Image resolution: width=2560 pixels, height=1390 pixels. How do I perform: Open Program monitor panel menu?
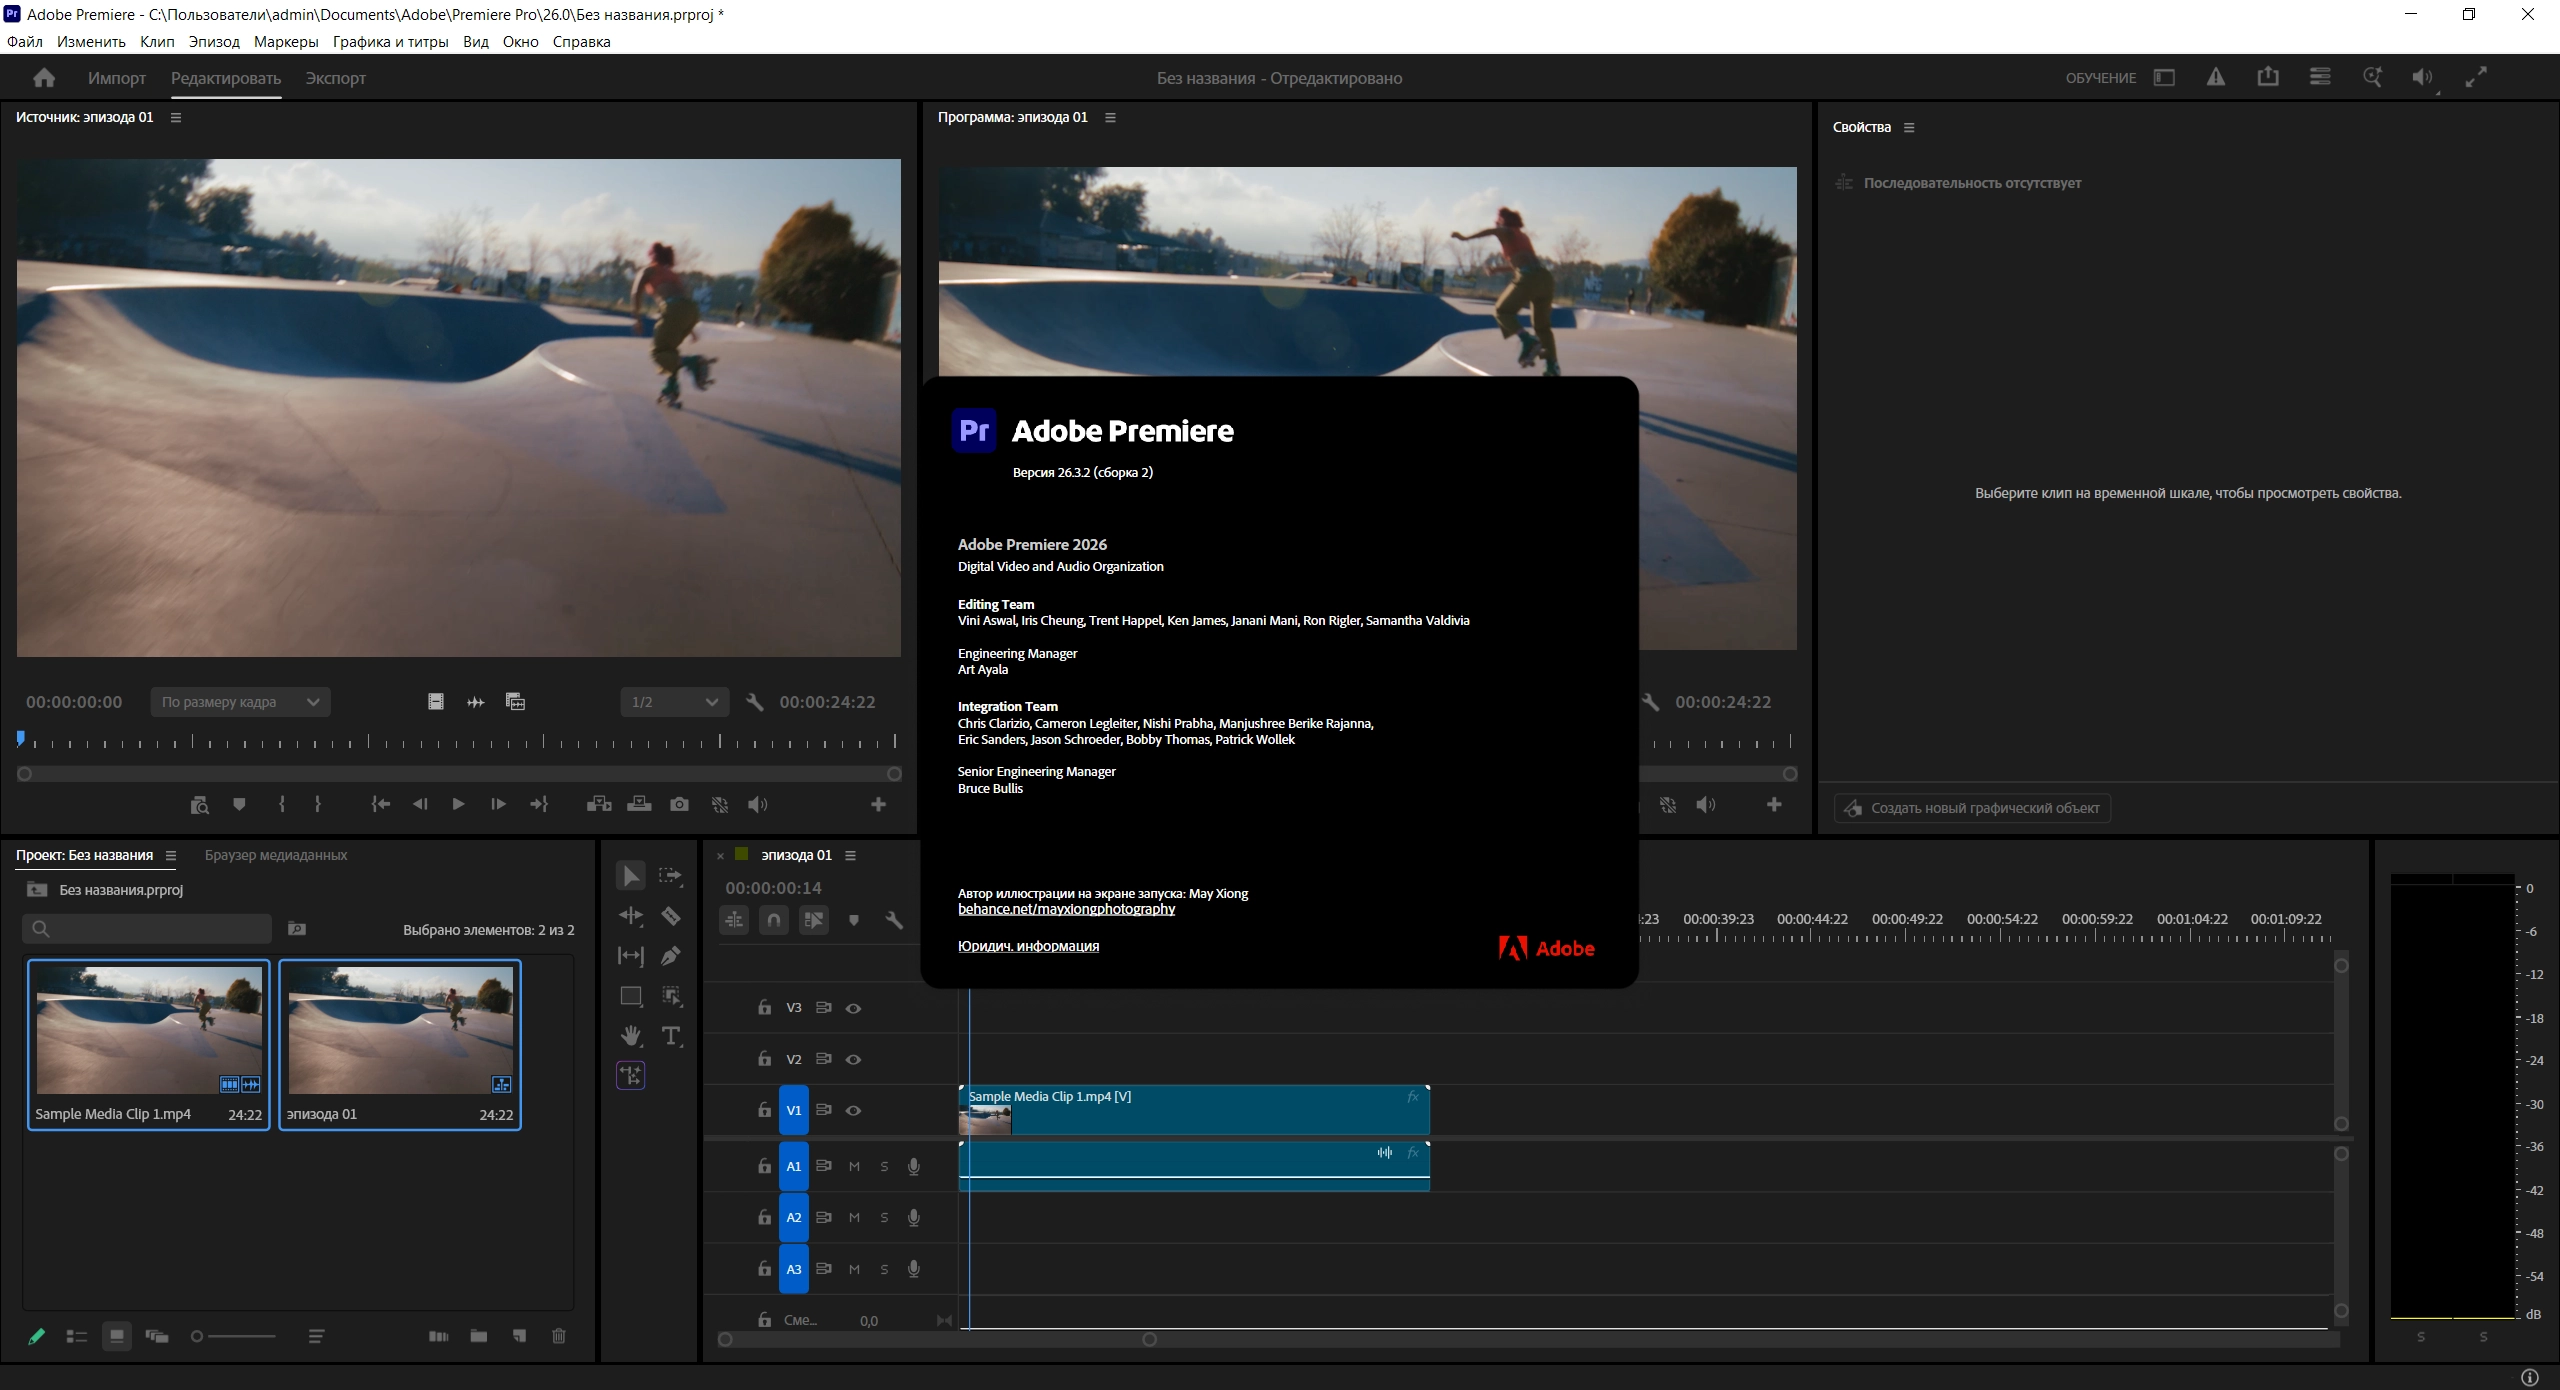point(1110,117)
